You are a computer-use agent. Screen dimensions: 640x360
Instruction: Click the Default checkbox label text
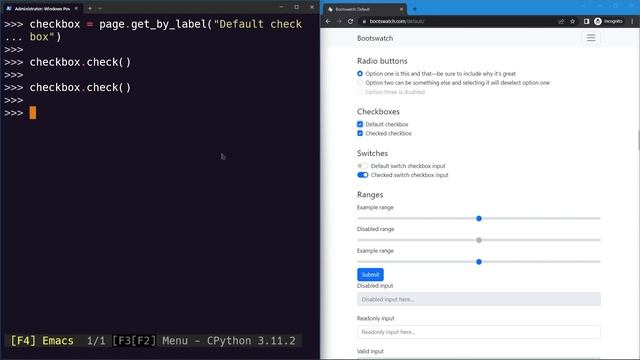pyautogui.click(x=387, y=124)
